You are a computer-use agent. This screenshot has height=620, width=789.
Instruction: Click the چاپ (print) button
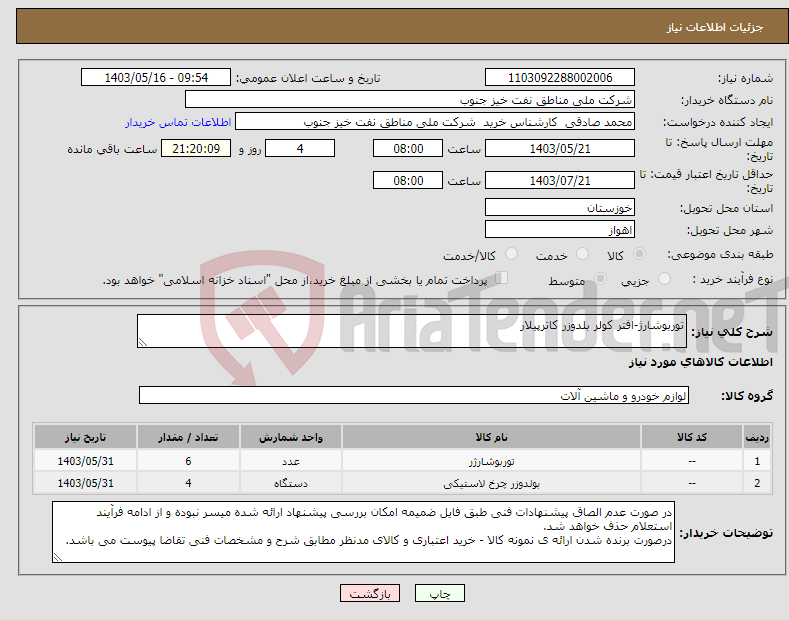(x=439, y=593)
